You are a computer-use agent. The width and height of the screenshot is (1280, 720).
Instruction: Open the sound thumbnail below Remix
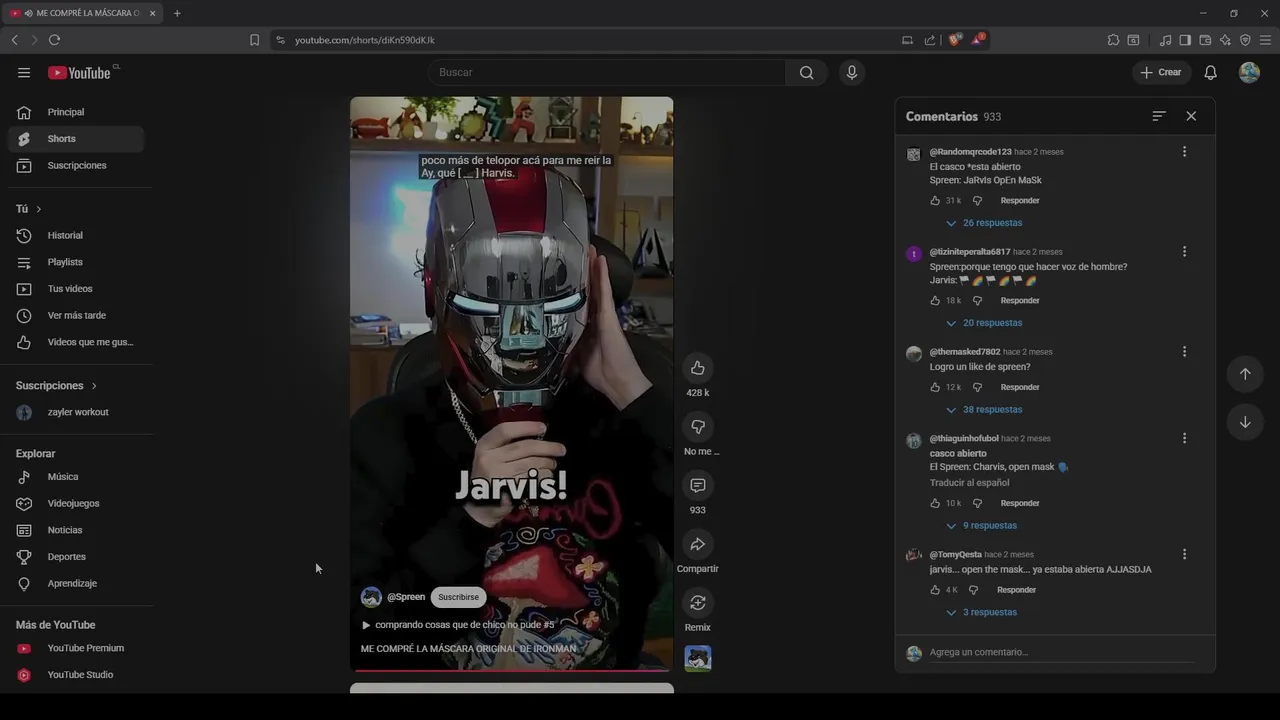tap(698, 658)
